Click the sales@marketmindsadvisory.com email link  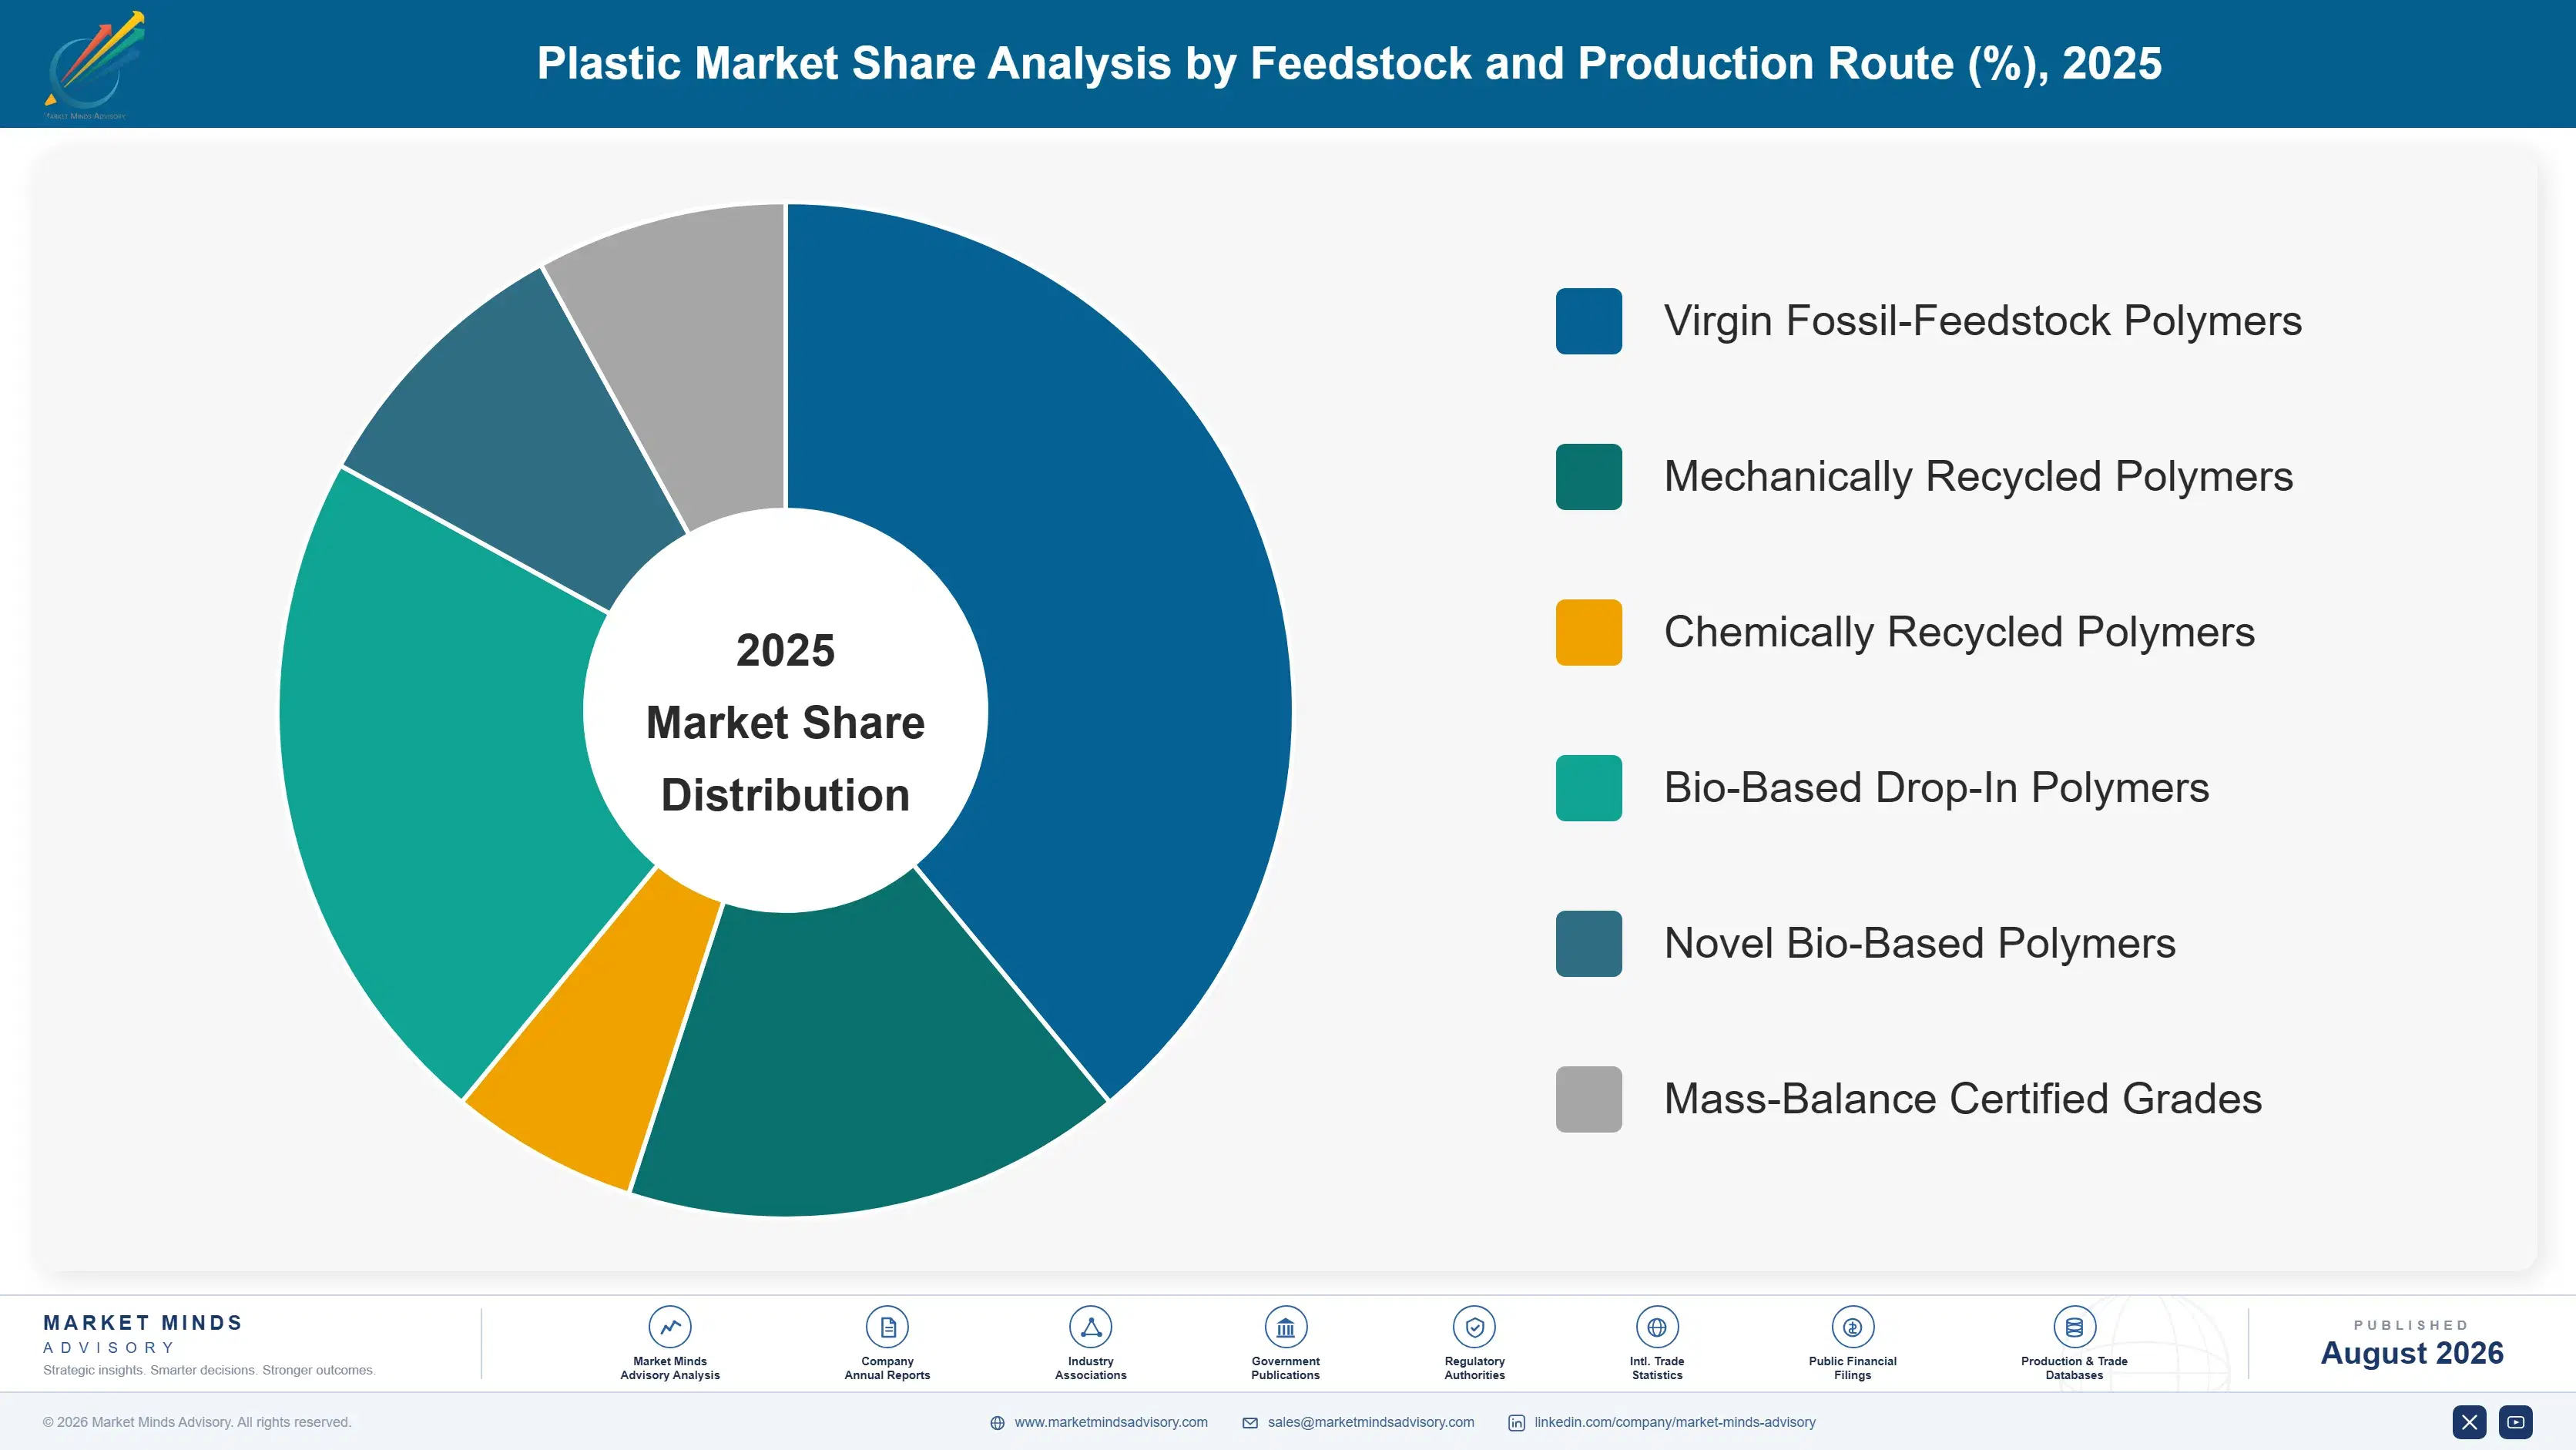point(1371,1422)
